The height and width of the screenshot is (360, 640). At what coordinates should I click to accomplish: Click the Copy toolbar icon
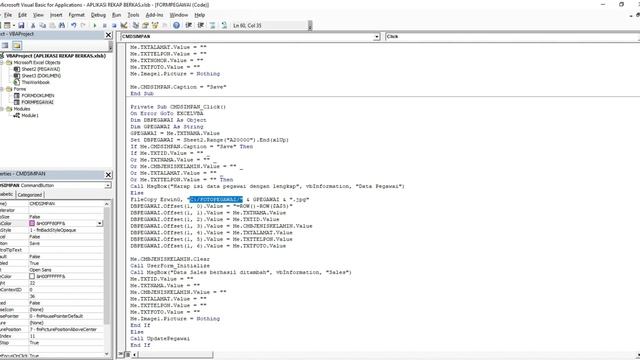click(42, 25)
